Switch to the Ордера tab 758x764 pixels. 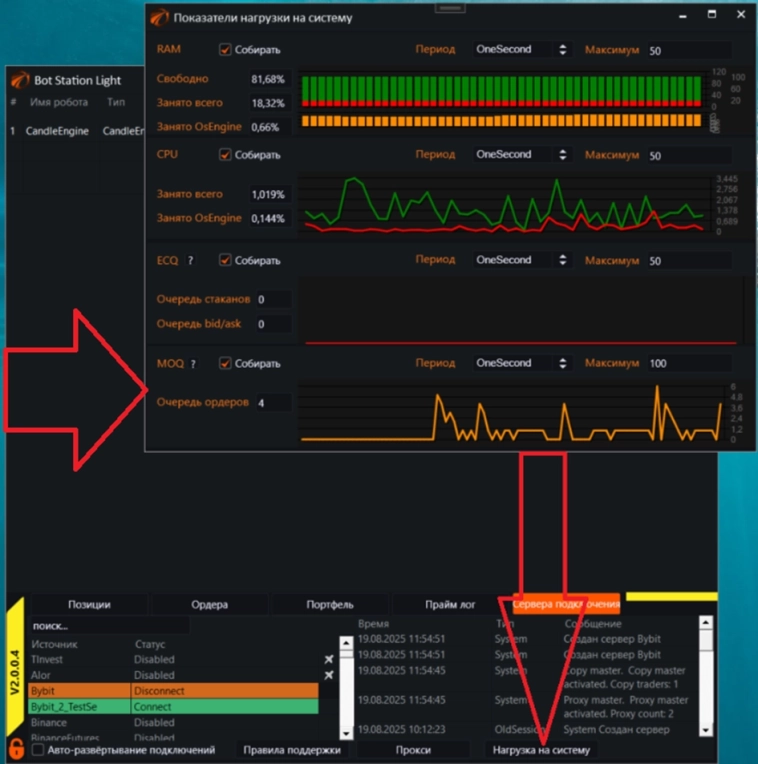click(x=209, y=605)
